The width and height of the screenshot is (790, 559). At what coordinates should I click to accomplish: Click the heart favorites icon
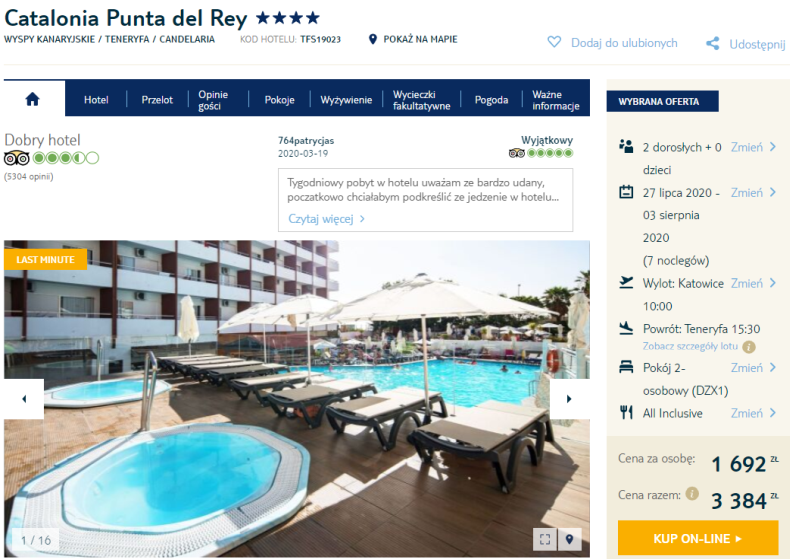[x=554, y=42]
